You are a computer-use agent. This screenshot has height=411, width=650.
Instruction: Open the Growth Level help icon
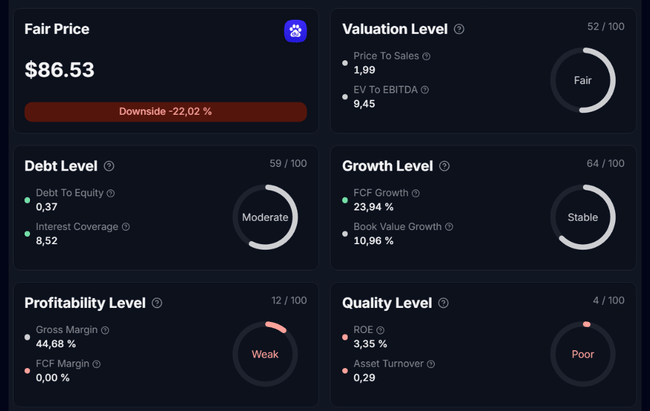coord(445,166)
